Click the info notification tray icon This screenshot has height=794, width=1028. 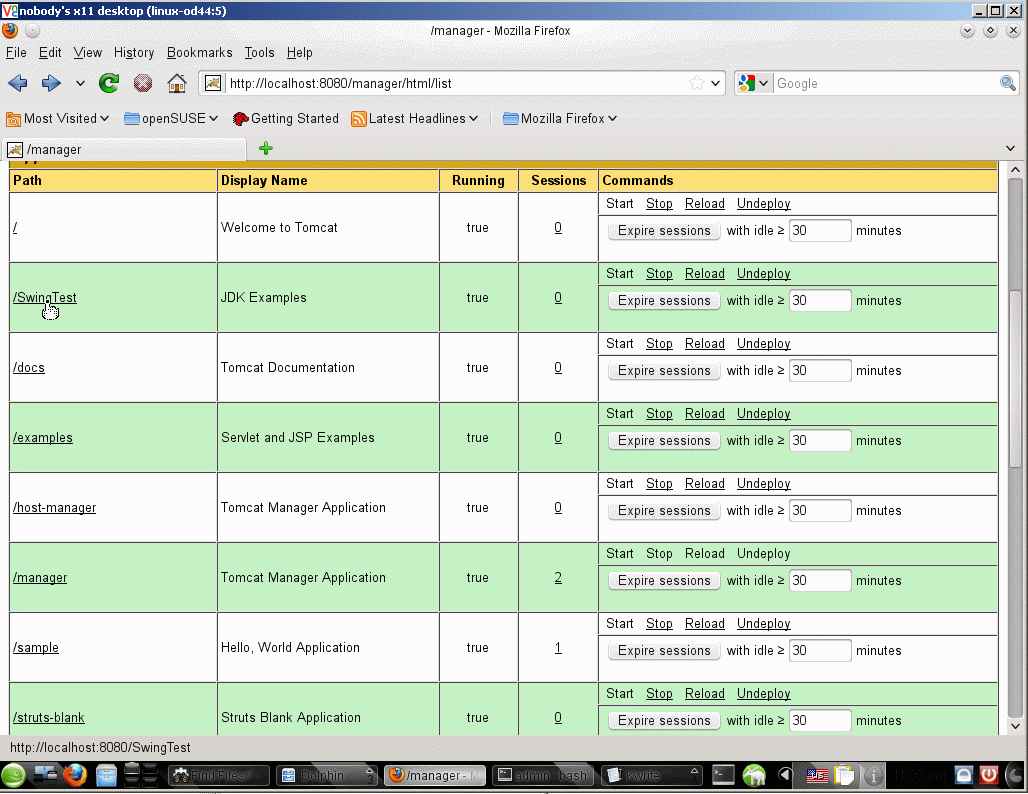coord(873,776)
